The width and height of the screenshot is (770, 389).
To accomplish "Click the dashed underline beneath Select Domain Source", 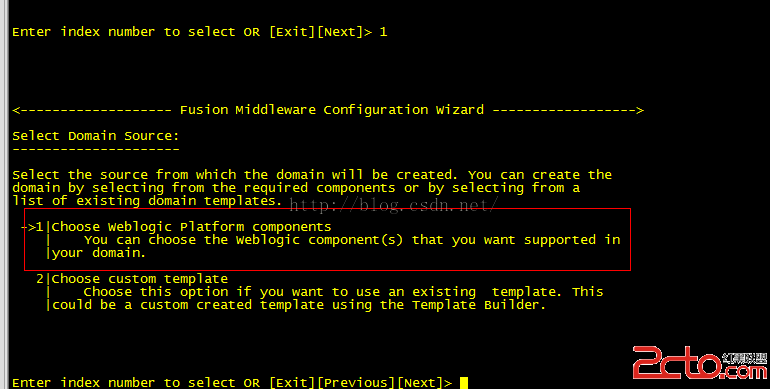I will (x=96, y=148).
